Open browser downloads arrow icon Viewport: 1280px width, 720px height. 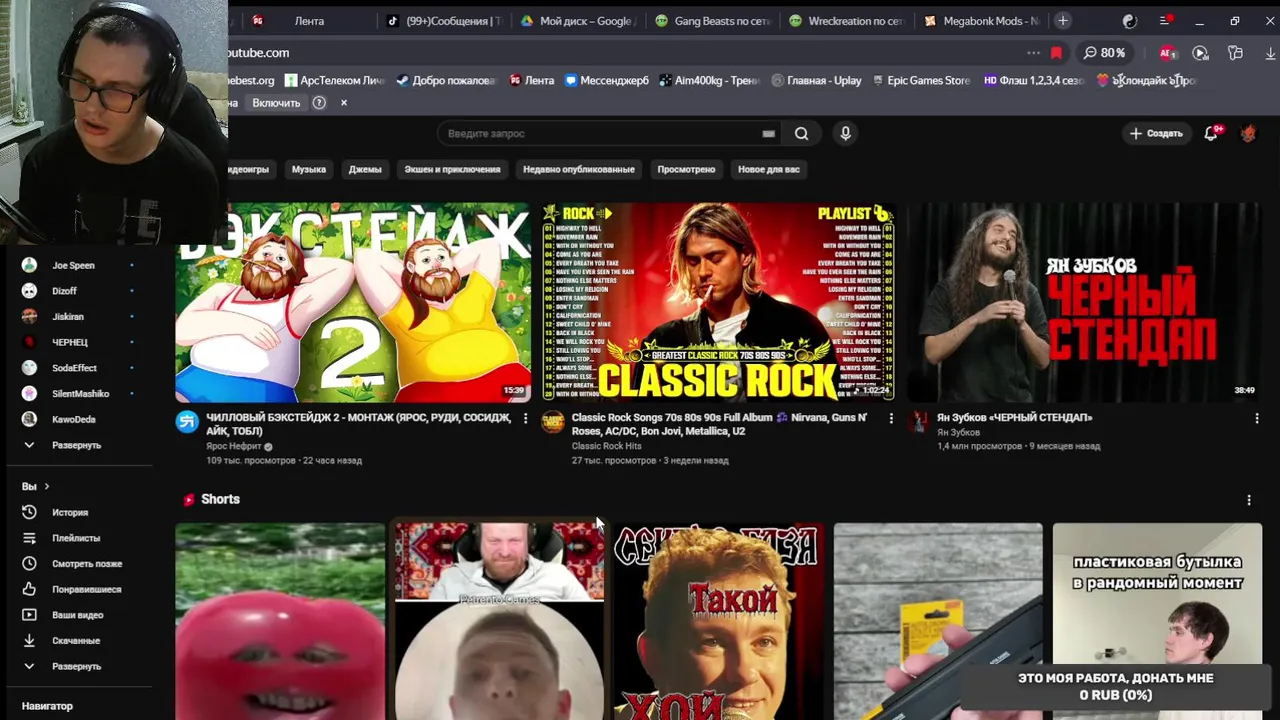point(1270,53)
